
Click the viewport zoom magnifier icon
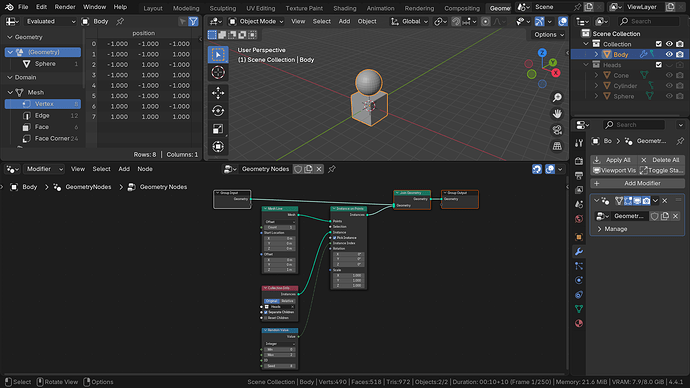pyautogui.click(x=557, y=98)
